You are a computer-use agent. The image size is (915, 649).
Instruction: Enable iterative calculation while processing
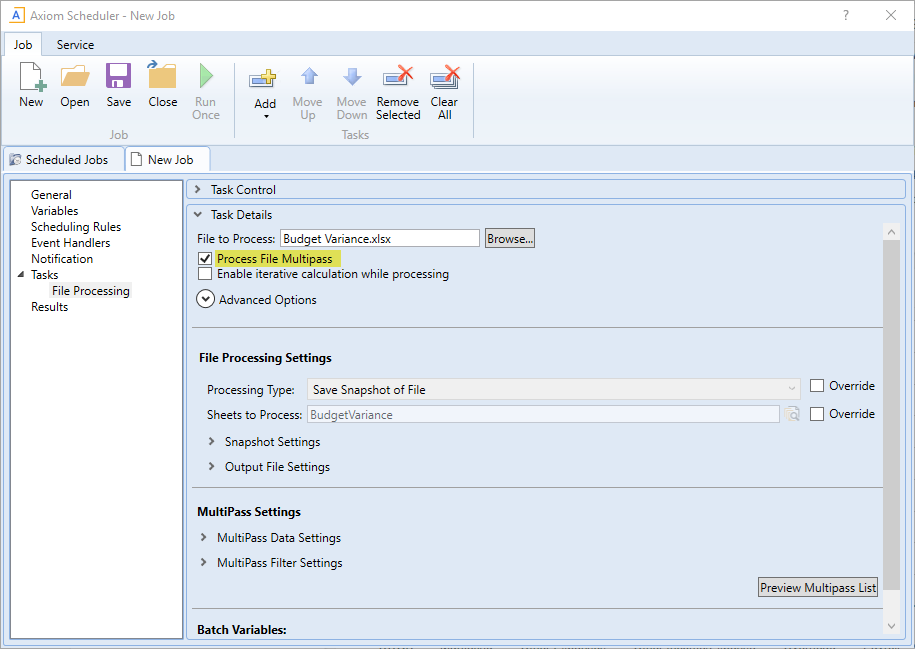[x=205, y=274]
